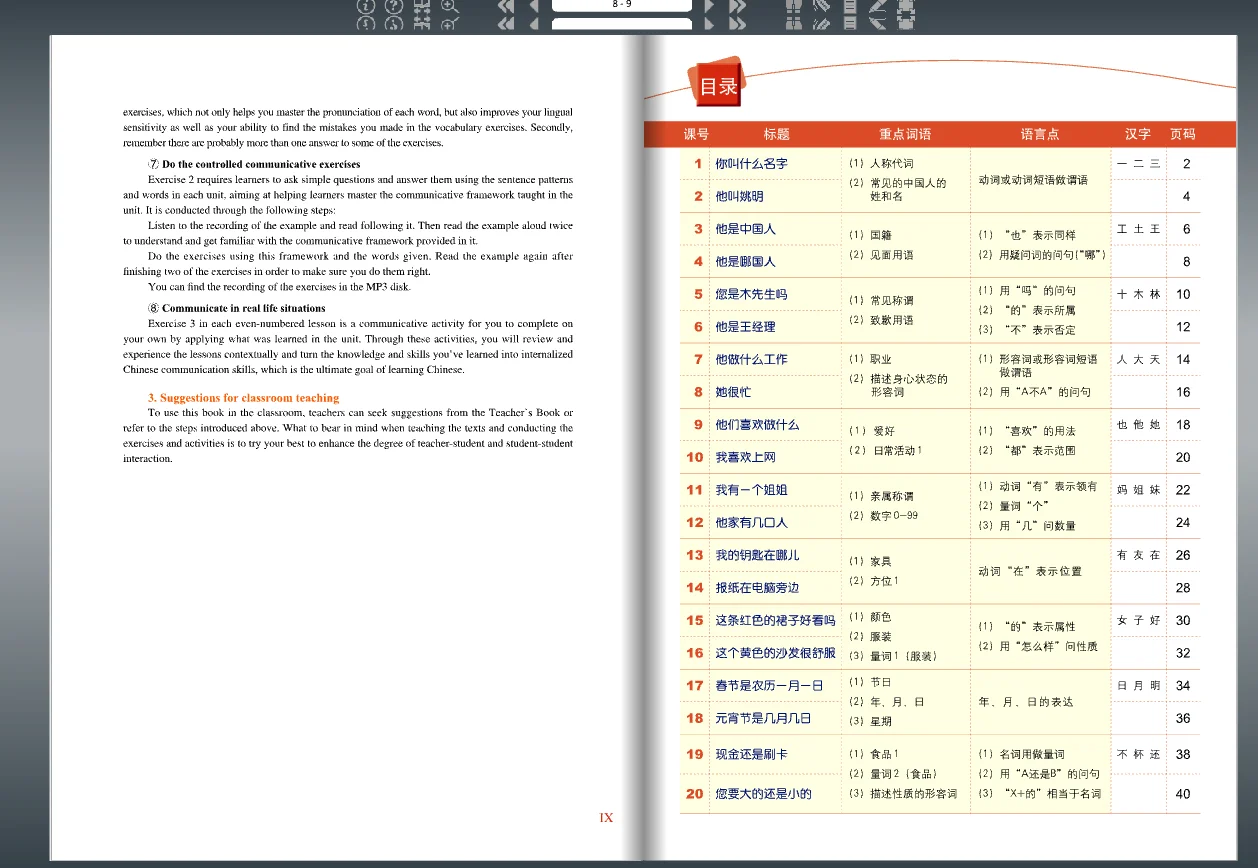The image size is (1258, 868).
Task: Click the 语言点 column header
Action: [x=1040, y=134]
